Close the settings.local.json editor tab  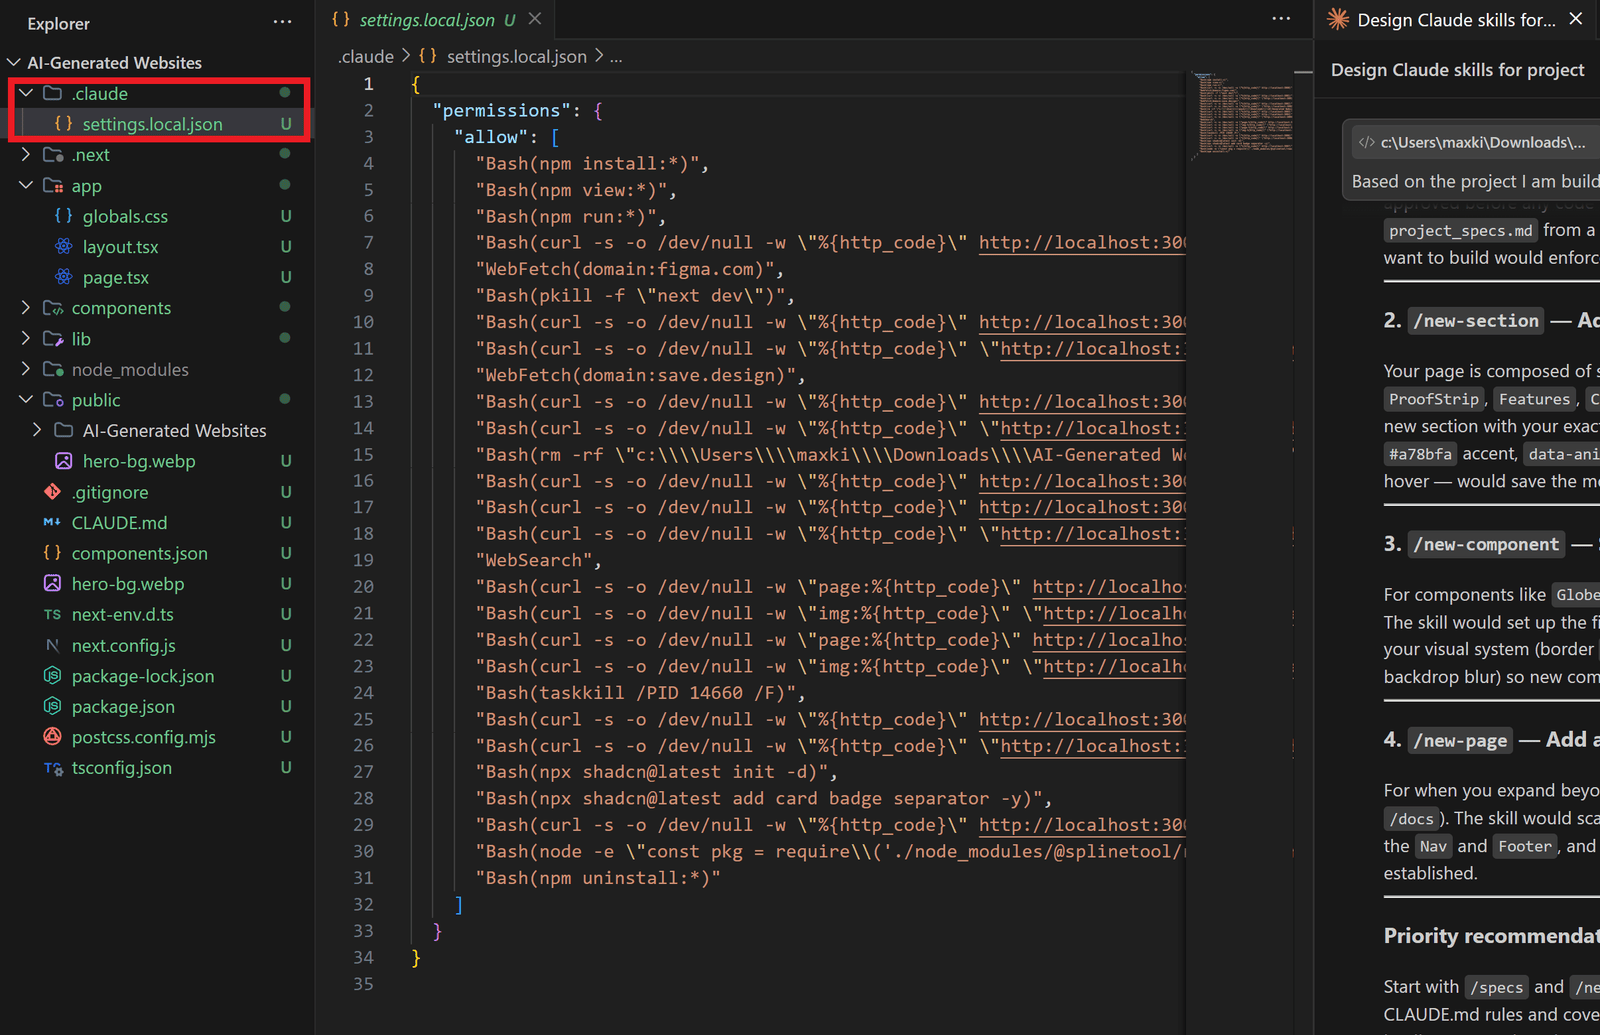click(535, 19)
